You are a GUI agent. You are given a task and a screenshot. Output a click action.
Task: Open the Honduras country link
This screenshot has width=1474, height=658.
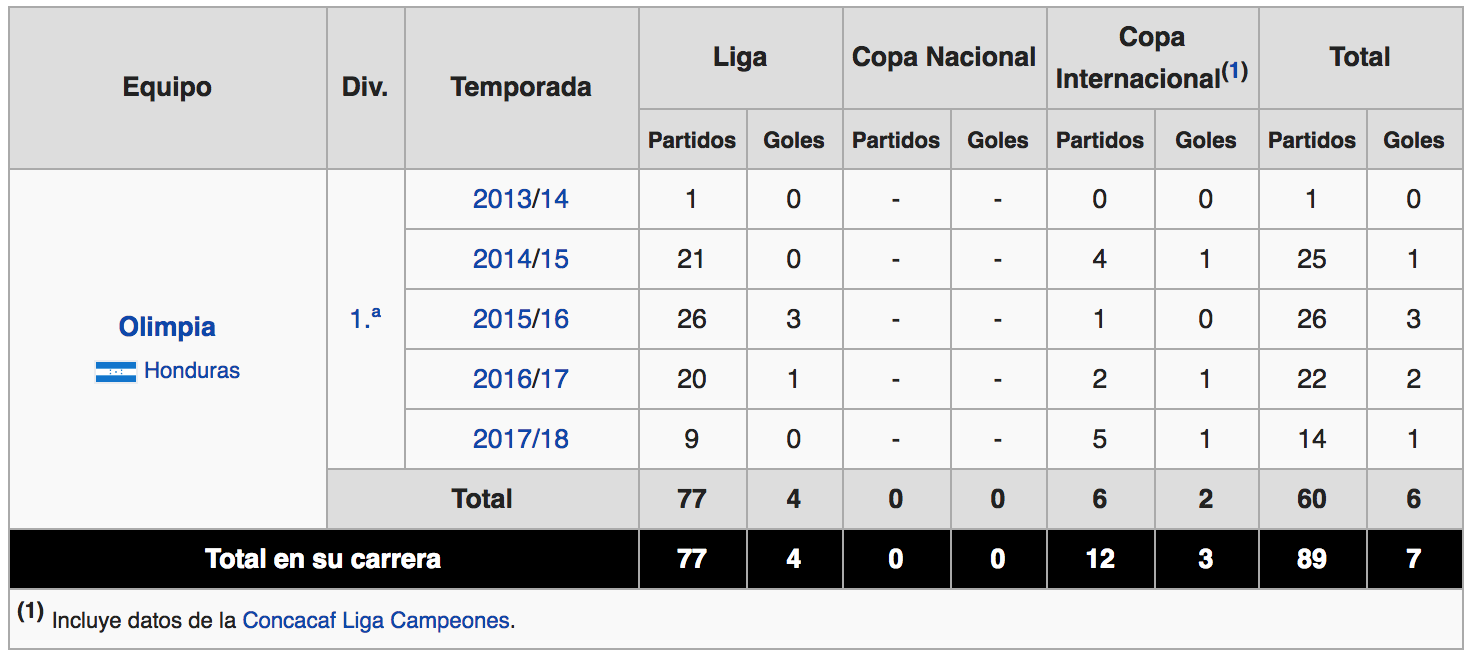click(x=192, y=371)
